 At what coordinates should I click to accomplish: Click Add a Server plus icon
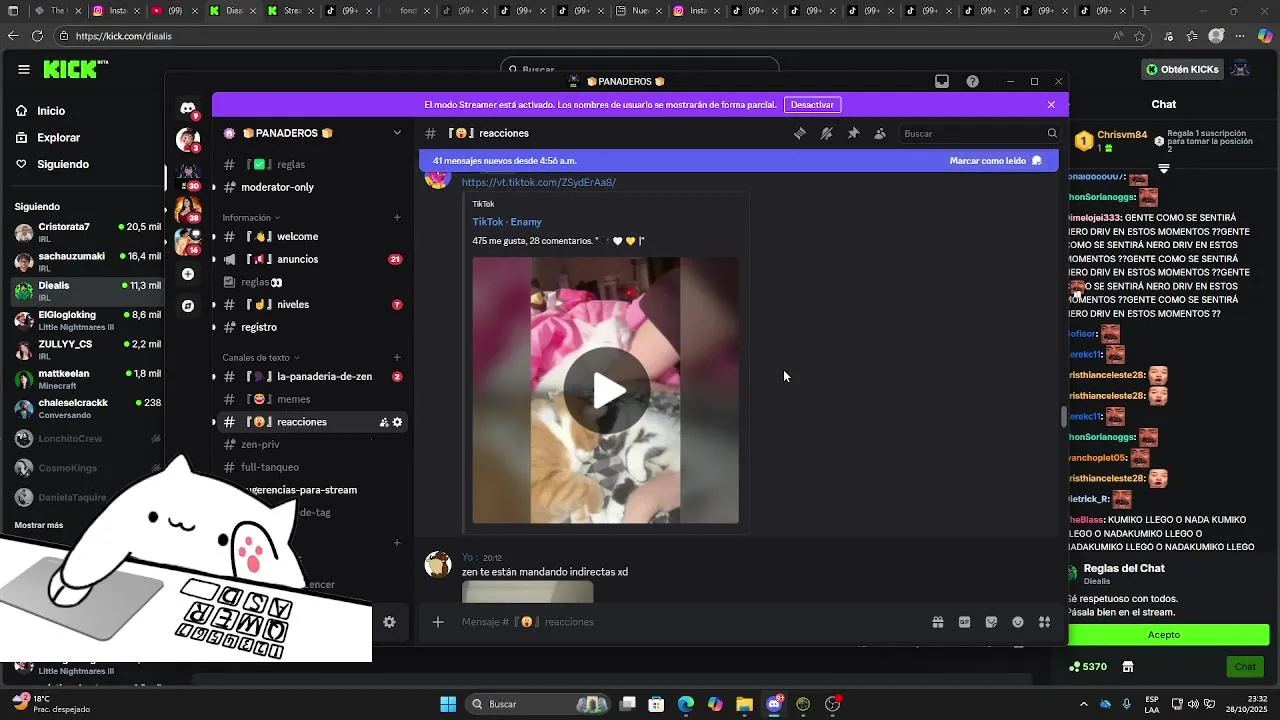click(x=188, y=274)
